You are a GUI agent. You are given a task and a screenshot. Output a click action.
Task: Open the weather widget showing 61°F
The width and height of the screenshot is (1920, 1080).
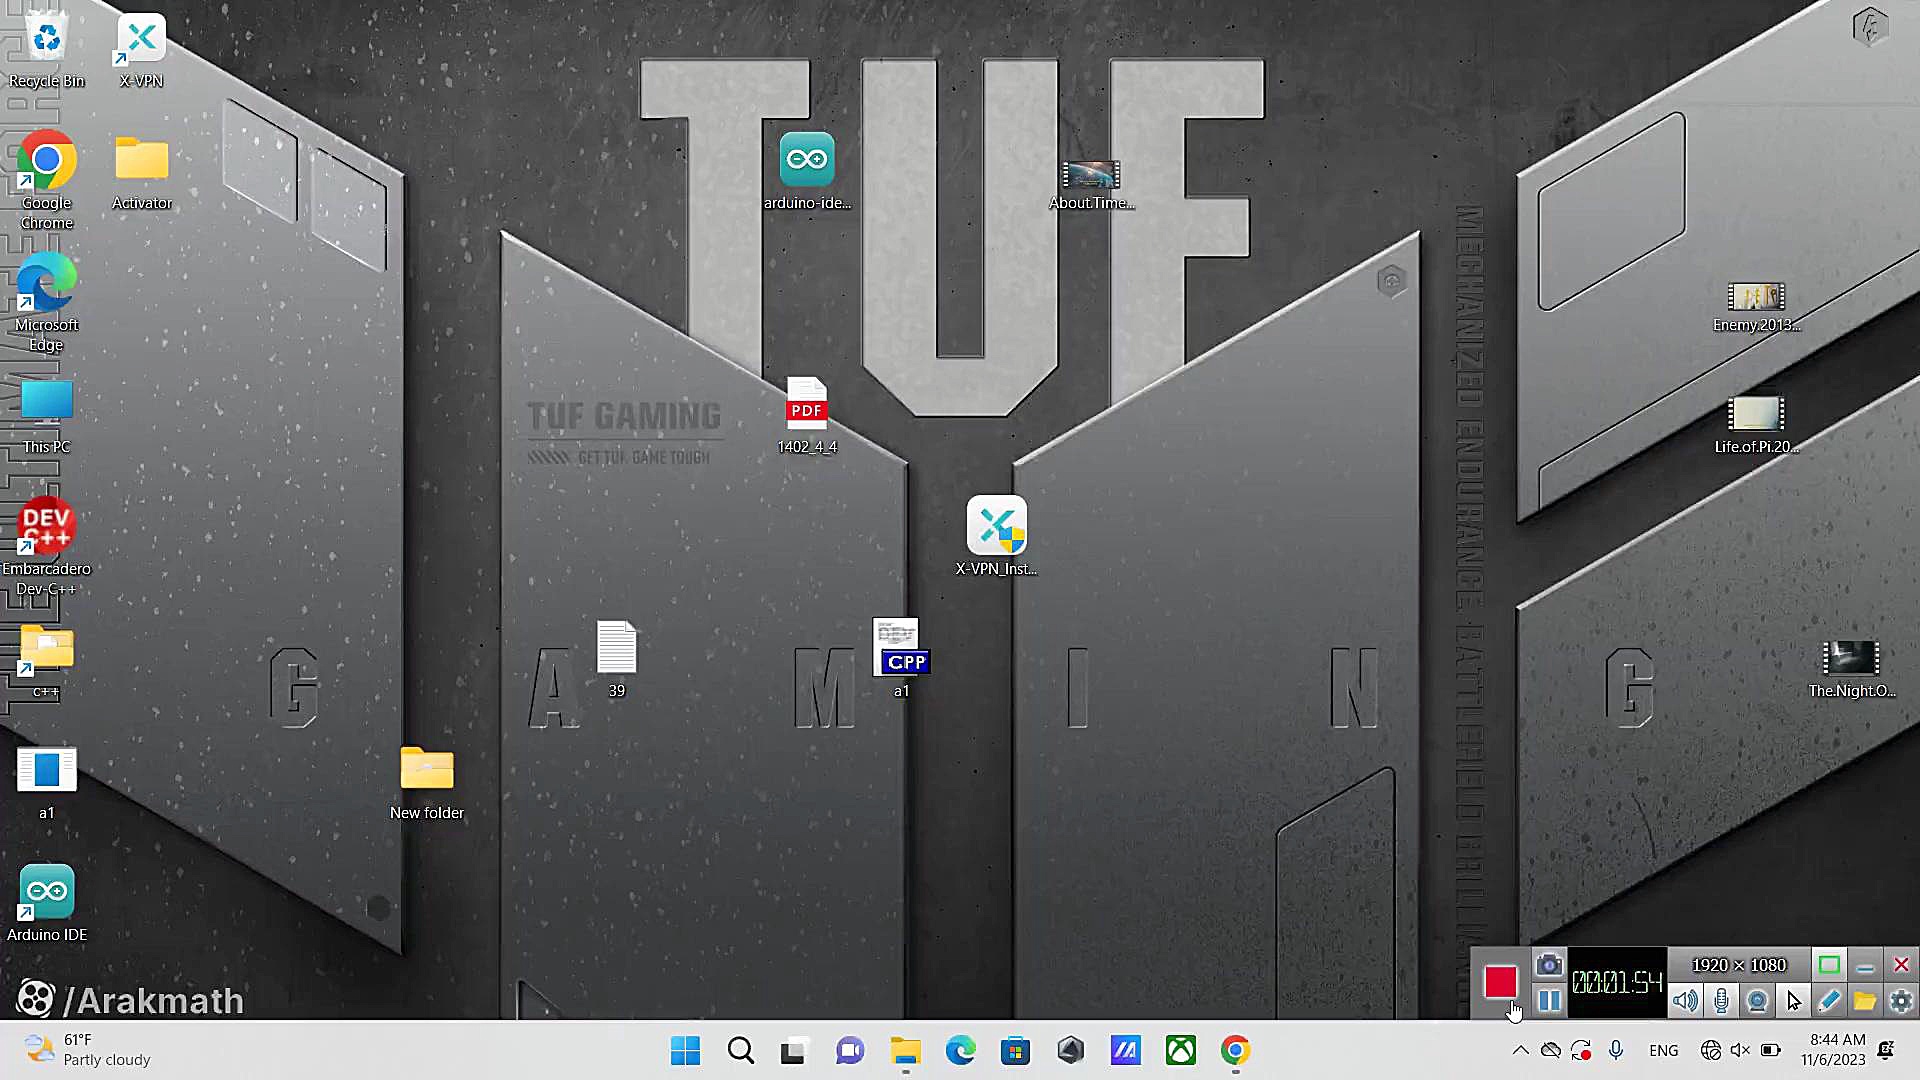(88, 1050)
